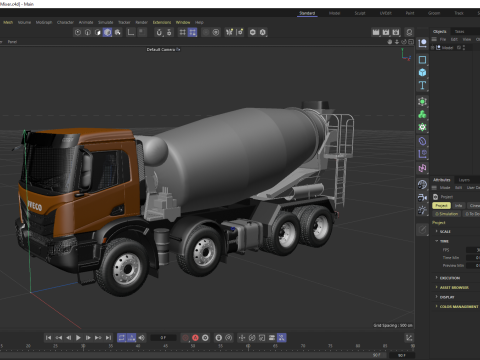Image resolution: width=480 pixels, height=360 pixels.
Task: Open the Attributes panel hamburger menu
Action: pyautogui.click(x=434, y=188)
